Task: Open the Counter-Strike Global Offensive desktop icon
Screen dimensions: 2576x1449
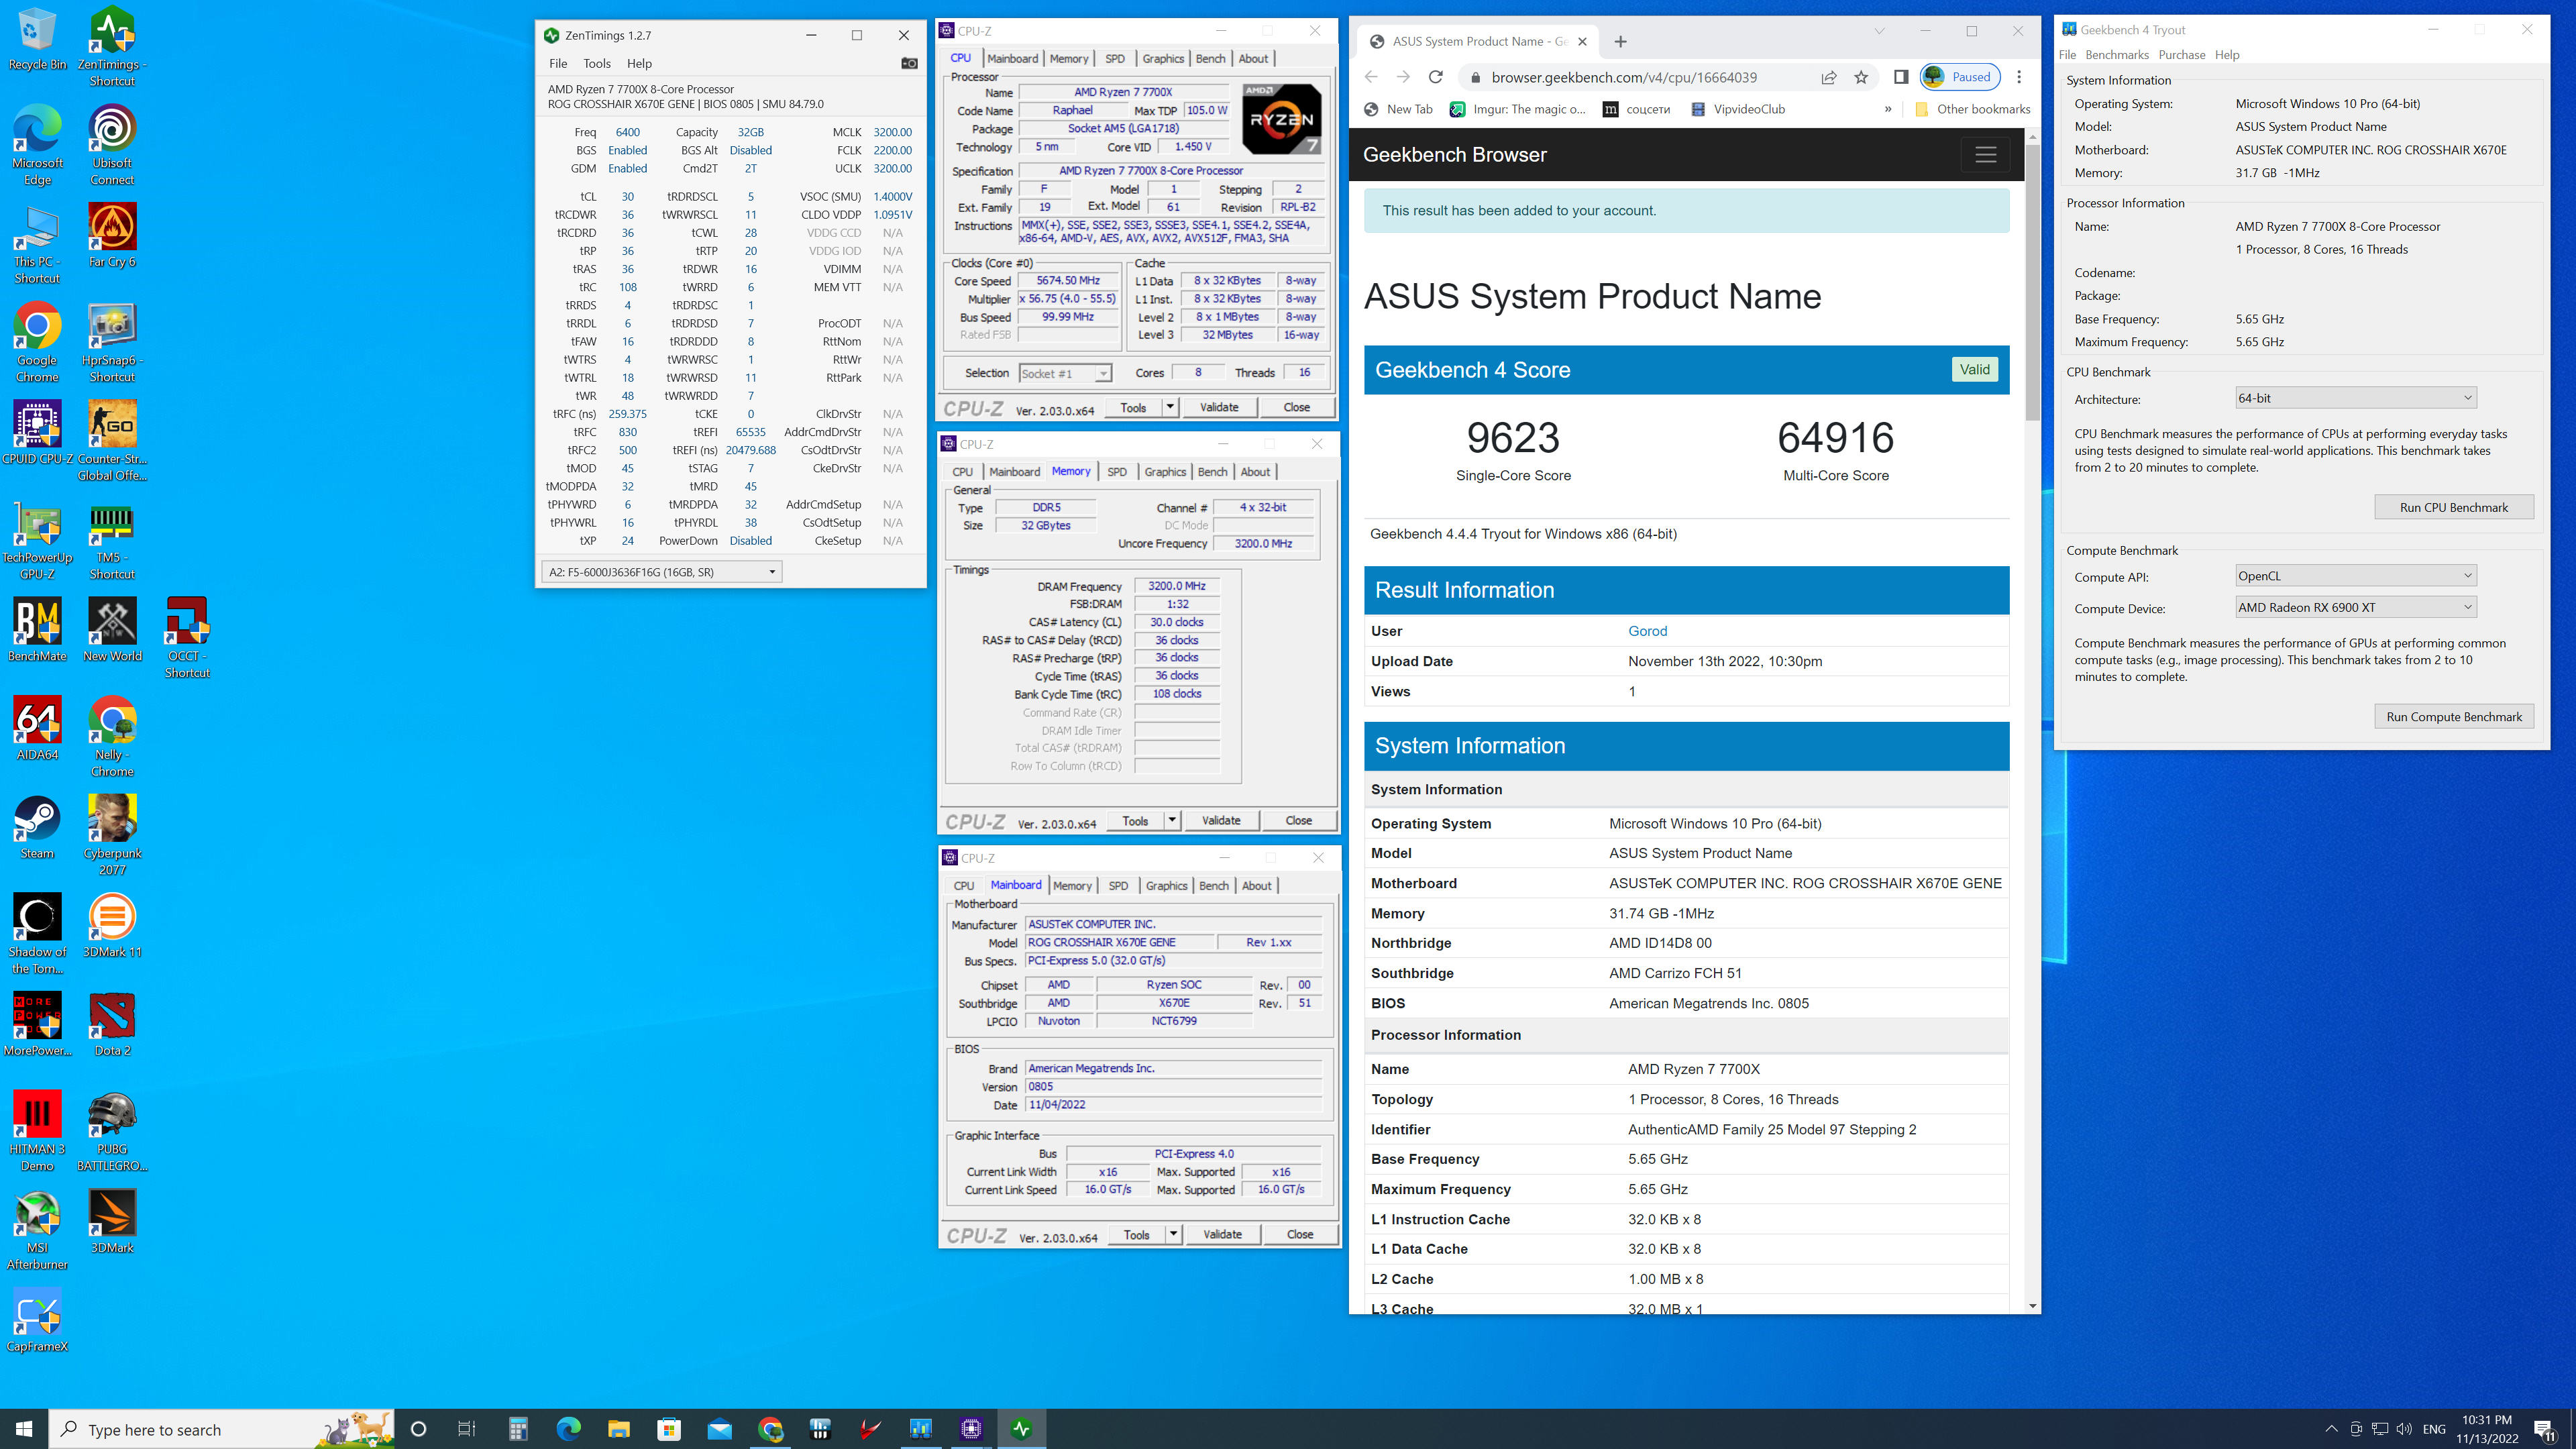Action: pos(112,441)
